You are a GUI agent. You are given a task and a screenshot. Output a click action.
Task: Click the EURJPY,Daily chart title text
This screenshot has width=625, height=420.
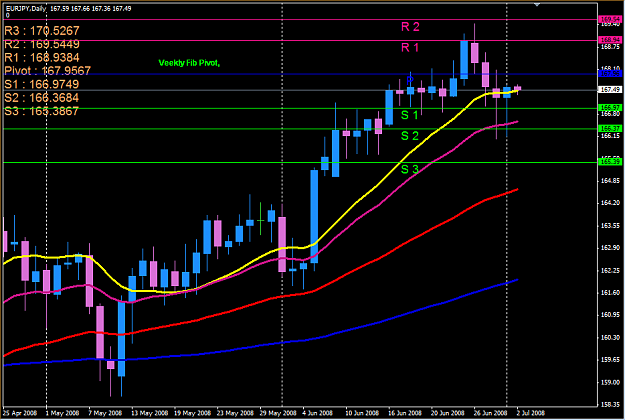(x=26, y=8)
